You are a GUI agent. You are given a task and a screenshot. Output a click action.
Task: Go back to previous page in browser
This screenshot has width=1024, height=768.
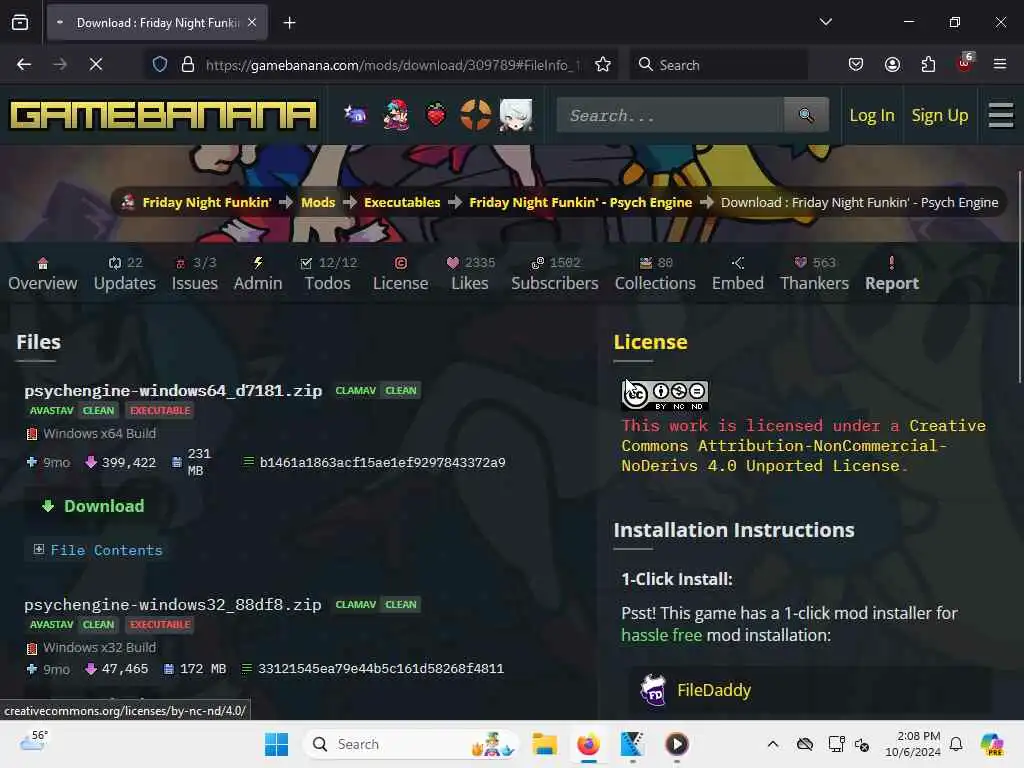[x=24, y=64]
